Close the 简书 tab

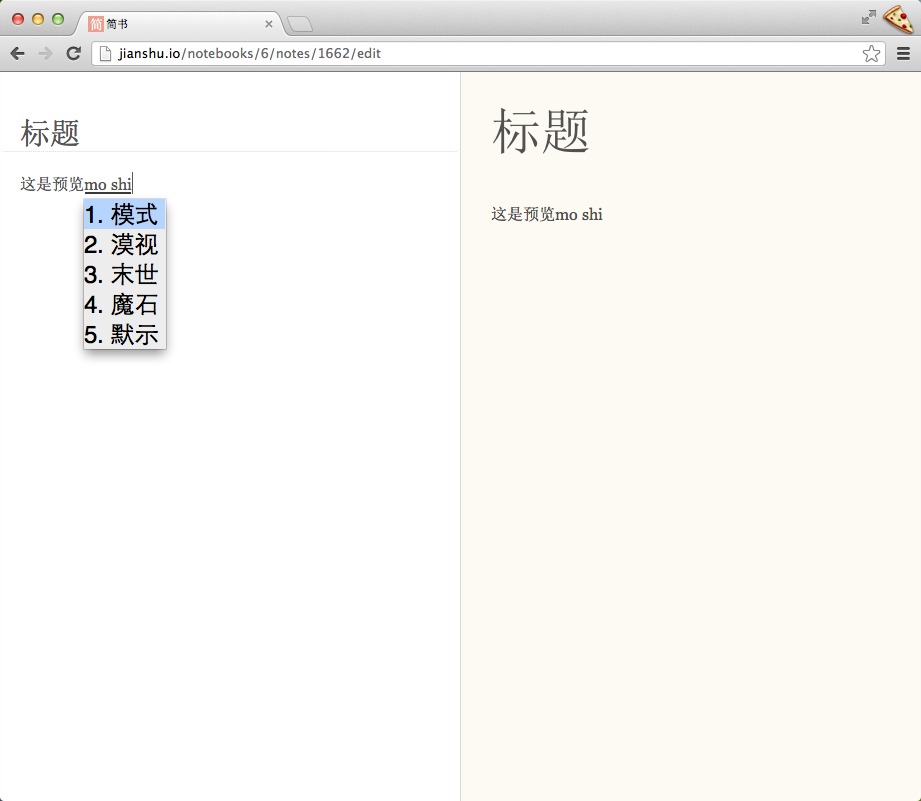[268, 24]
